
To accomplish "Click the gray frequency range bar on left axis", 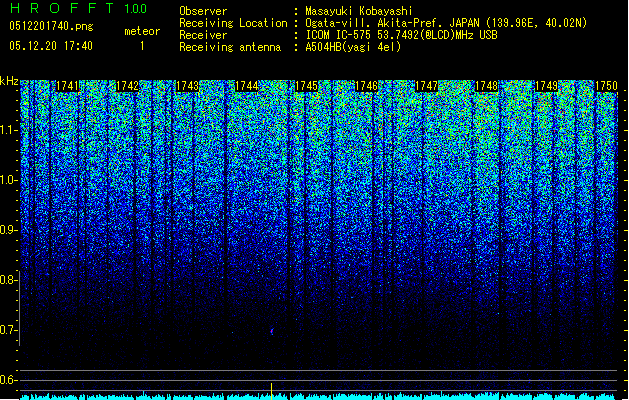I will [19, 308].
